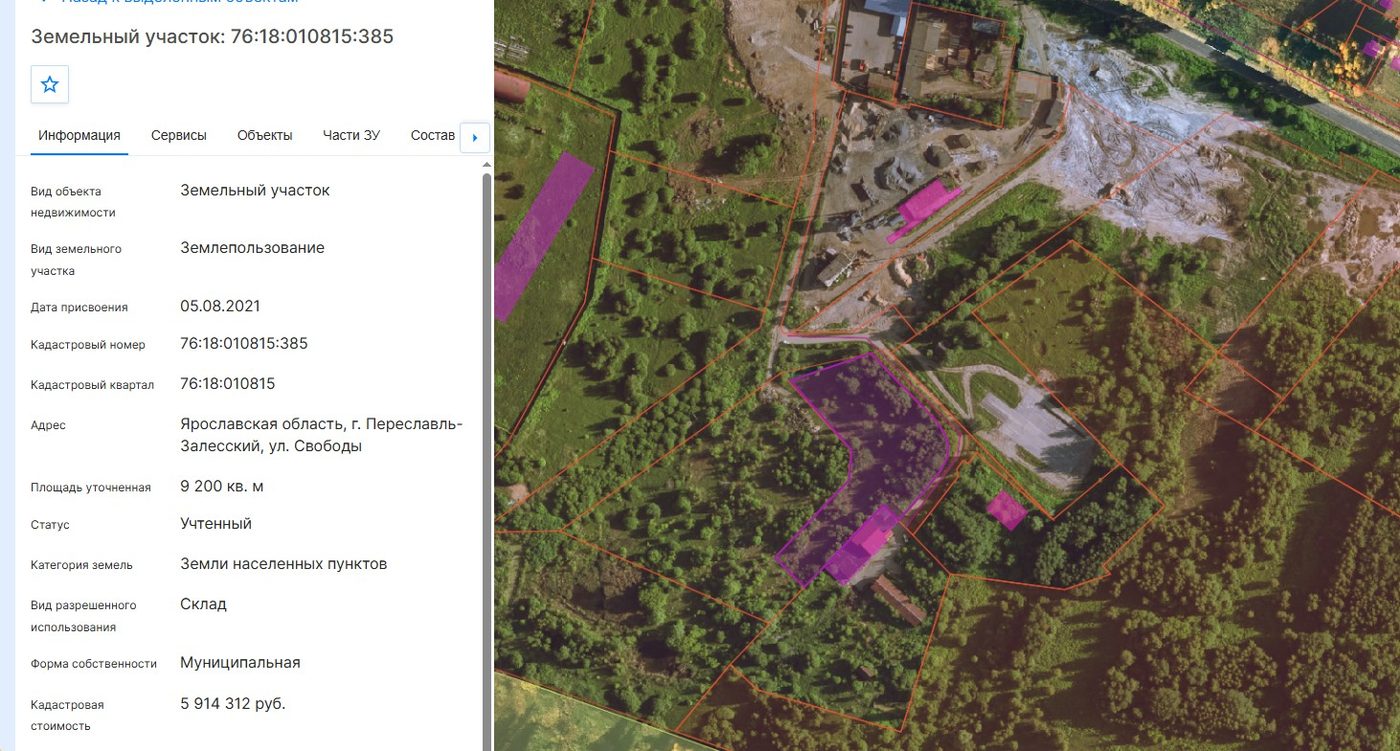The image size is (1400, 751).
Task: Click the label Адрес
Action: click(48, 425)
